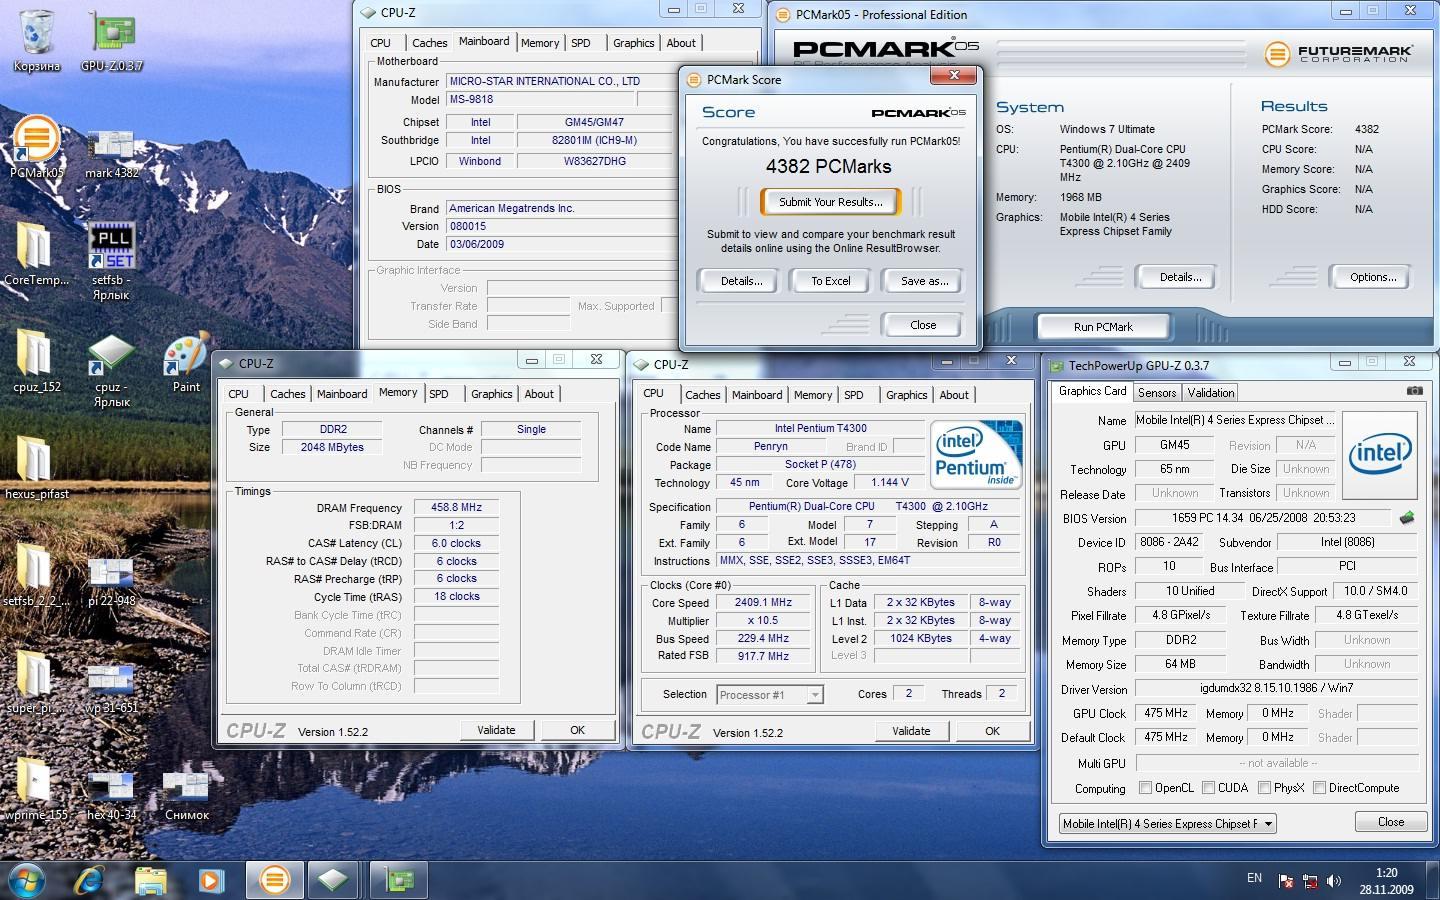1440x900 pixels.
Task: Launch the cpuz shortcut (Ярлык) on the desktop
Action: tap(112, 368)
